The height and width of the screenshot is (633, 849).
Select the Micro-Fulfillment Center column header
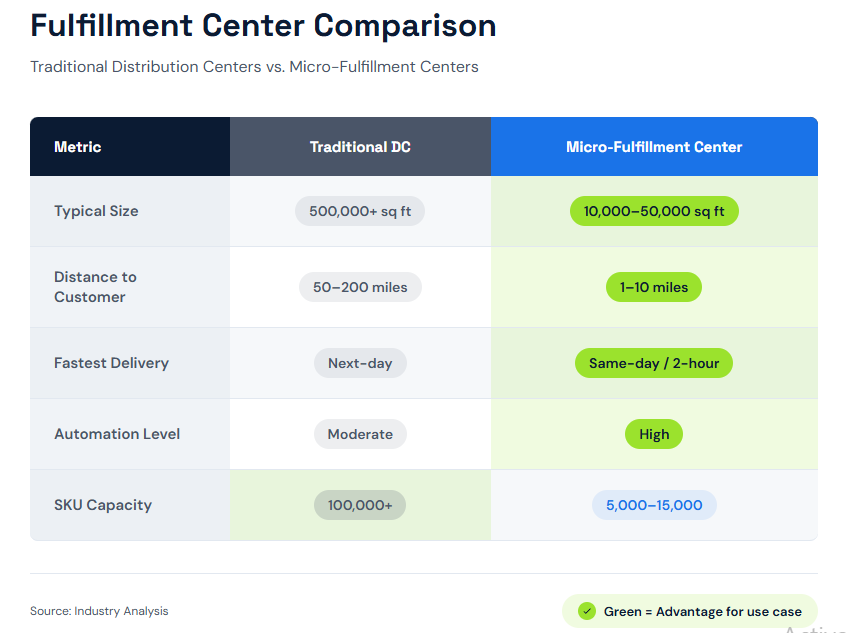pyautogui.click(x=654, y=147)
